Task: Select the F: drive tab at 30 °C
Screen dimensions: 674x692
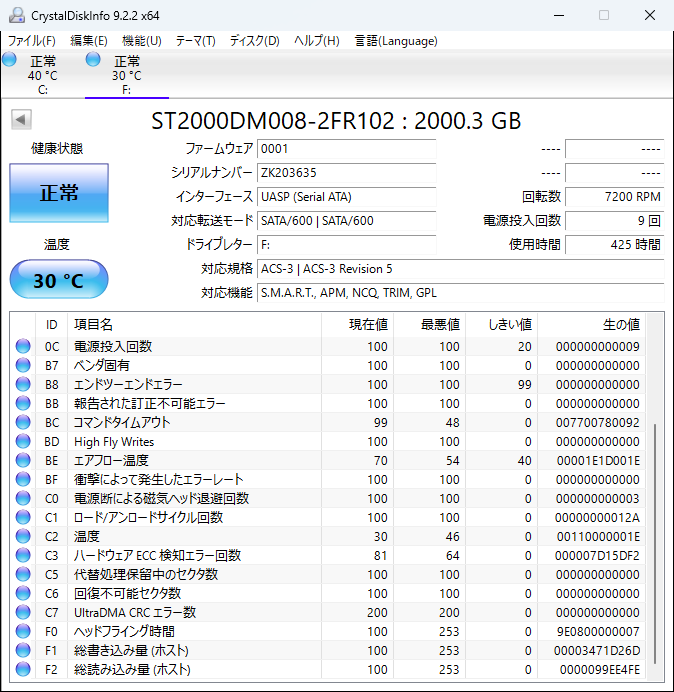Action: 127,75
